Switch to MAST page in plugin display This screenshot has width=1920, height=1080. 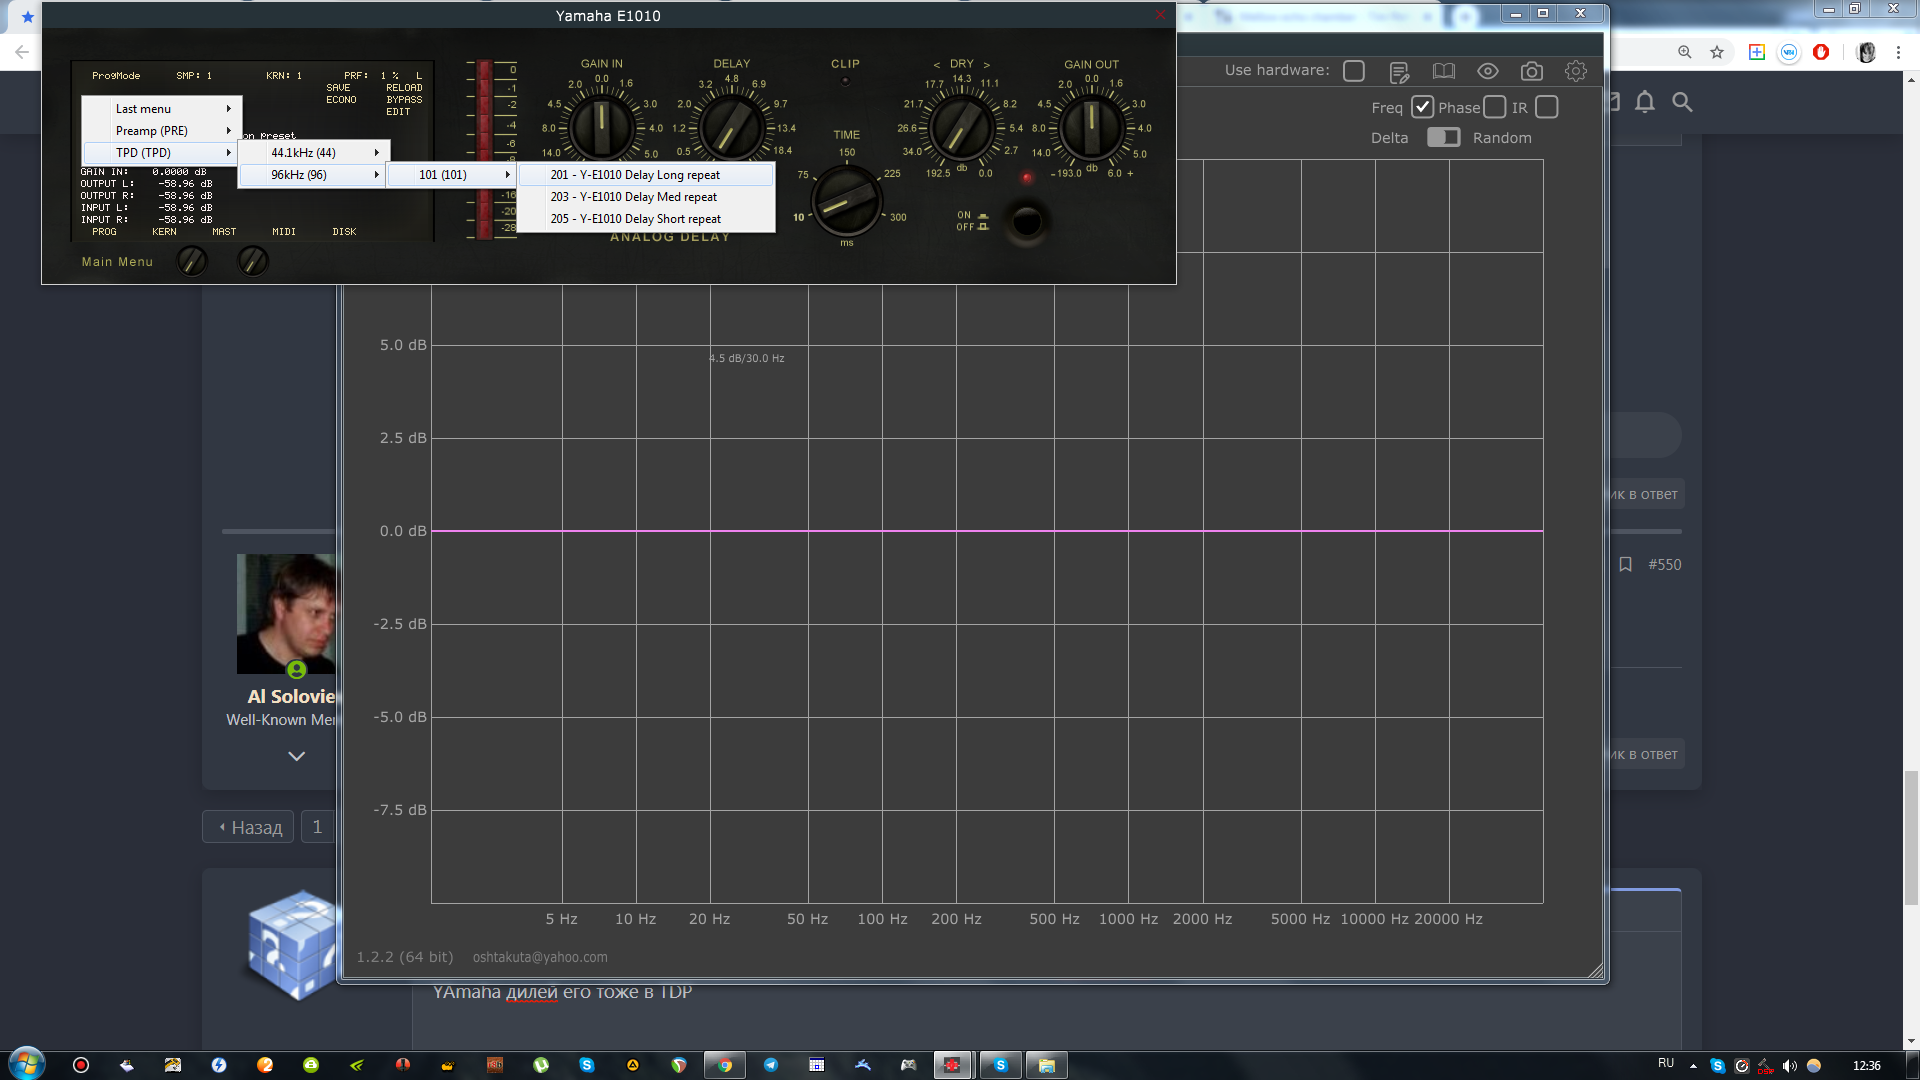pyautogui.click(x=224, y=232)
